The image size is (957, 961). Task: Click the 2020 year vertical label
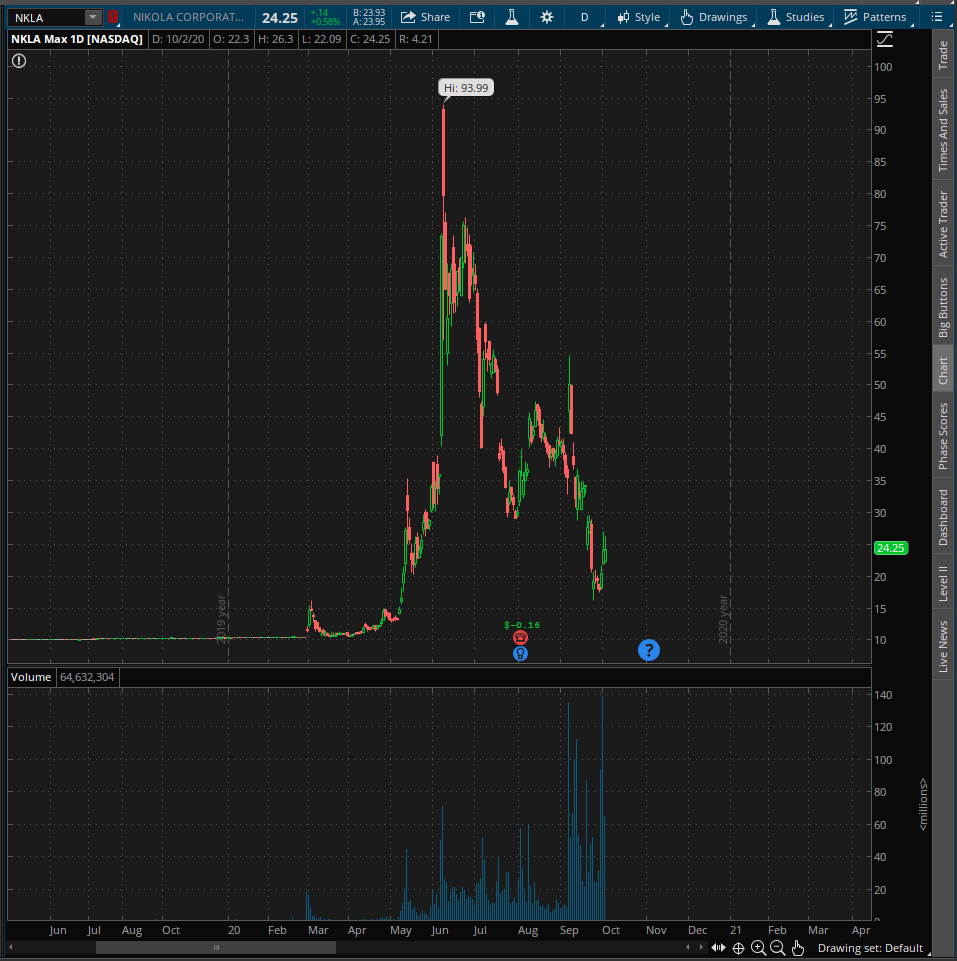(723, 619)
